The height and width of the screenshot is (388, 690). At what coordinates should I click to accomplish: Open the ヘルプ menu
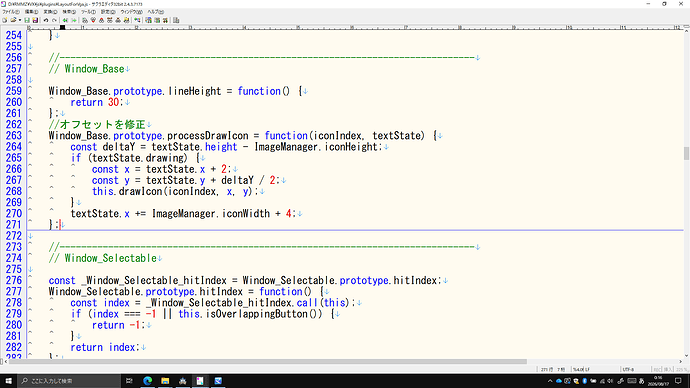tap(155, 12)
